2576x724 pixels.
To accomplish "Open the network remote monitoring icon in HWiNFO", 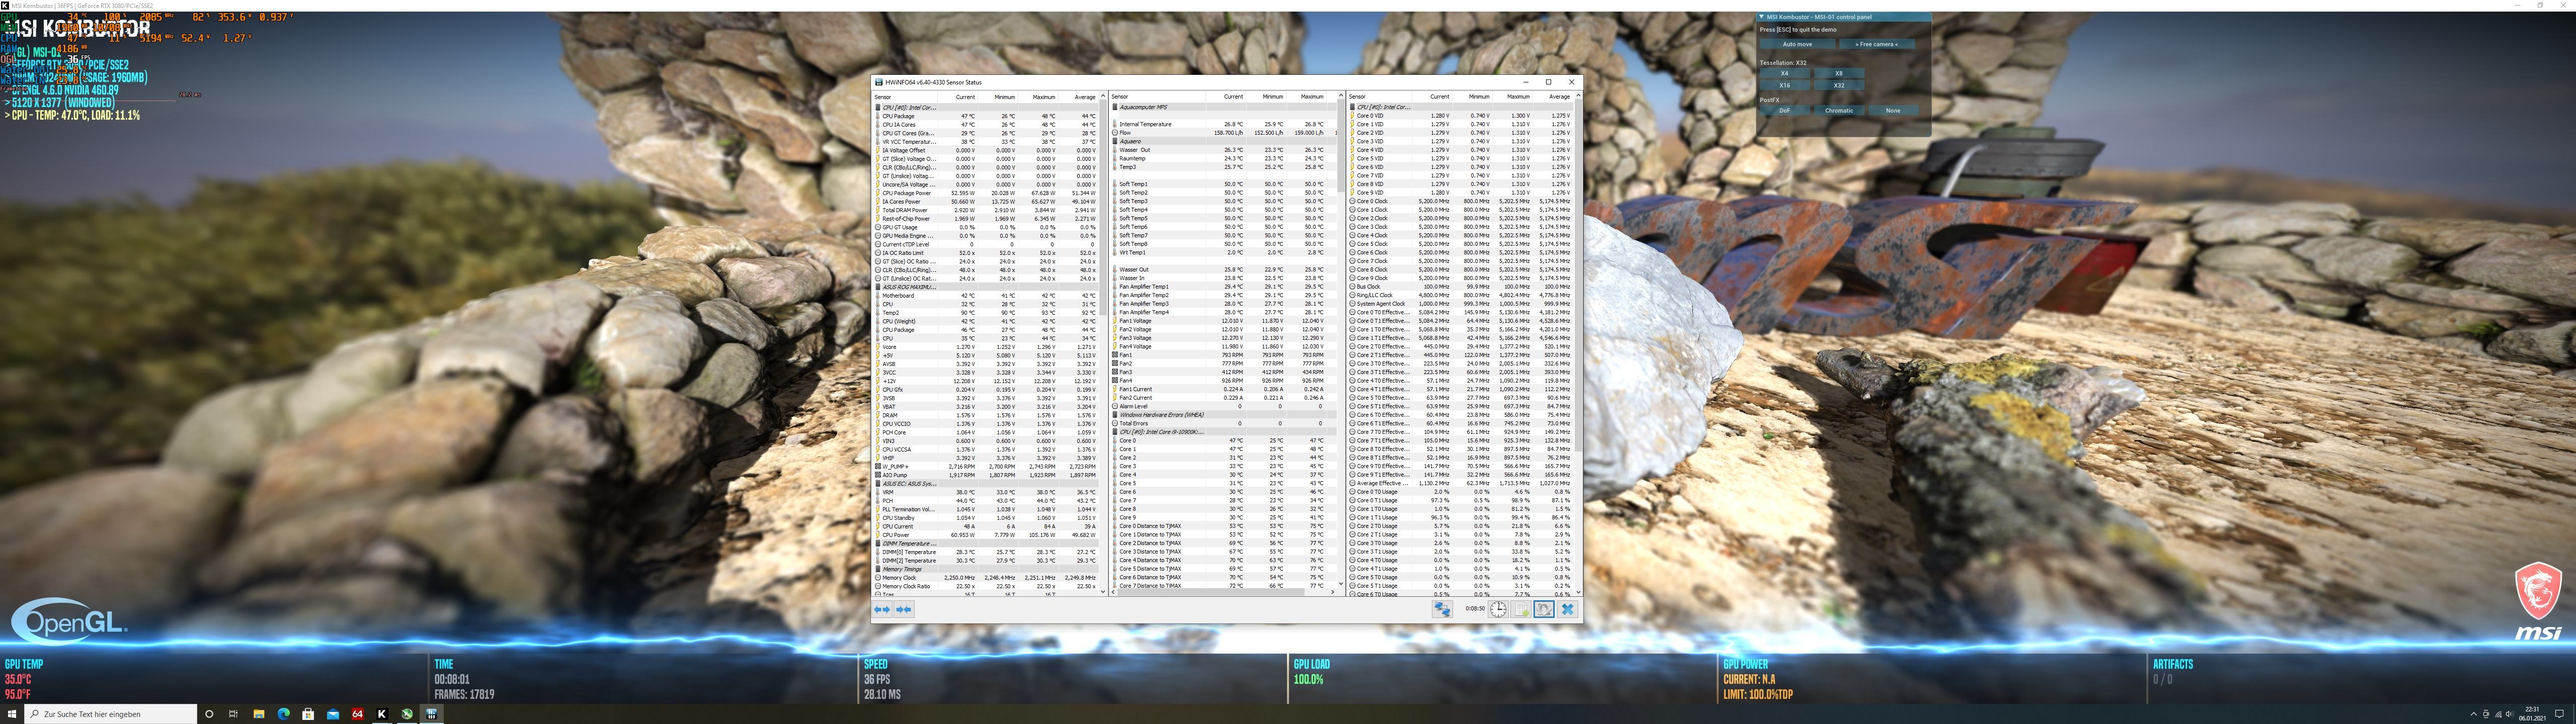I will 1442,609.
